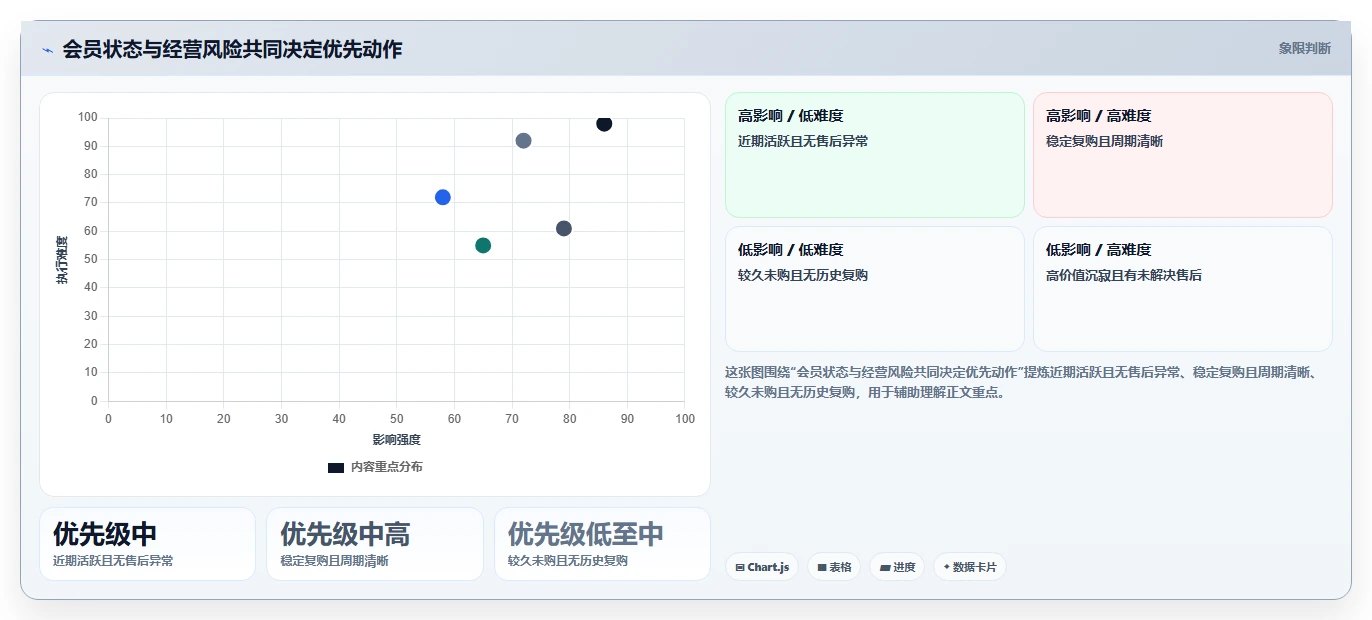Select the 进度 tag chip

tap(897, 567)
